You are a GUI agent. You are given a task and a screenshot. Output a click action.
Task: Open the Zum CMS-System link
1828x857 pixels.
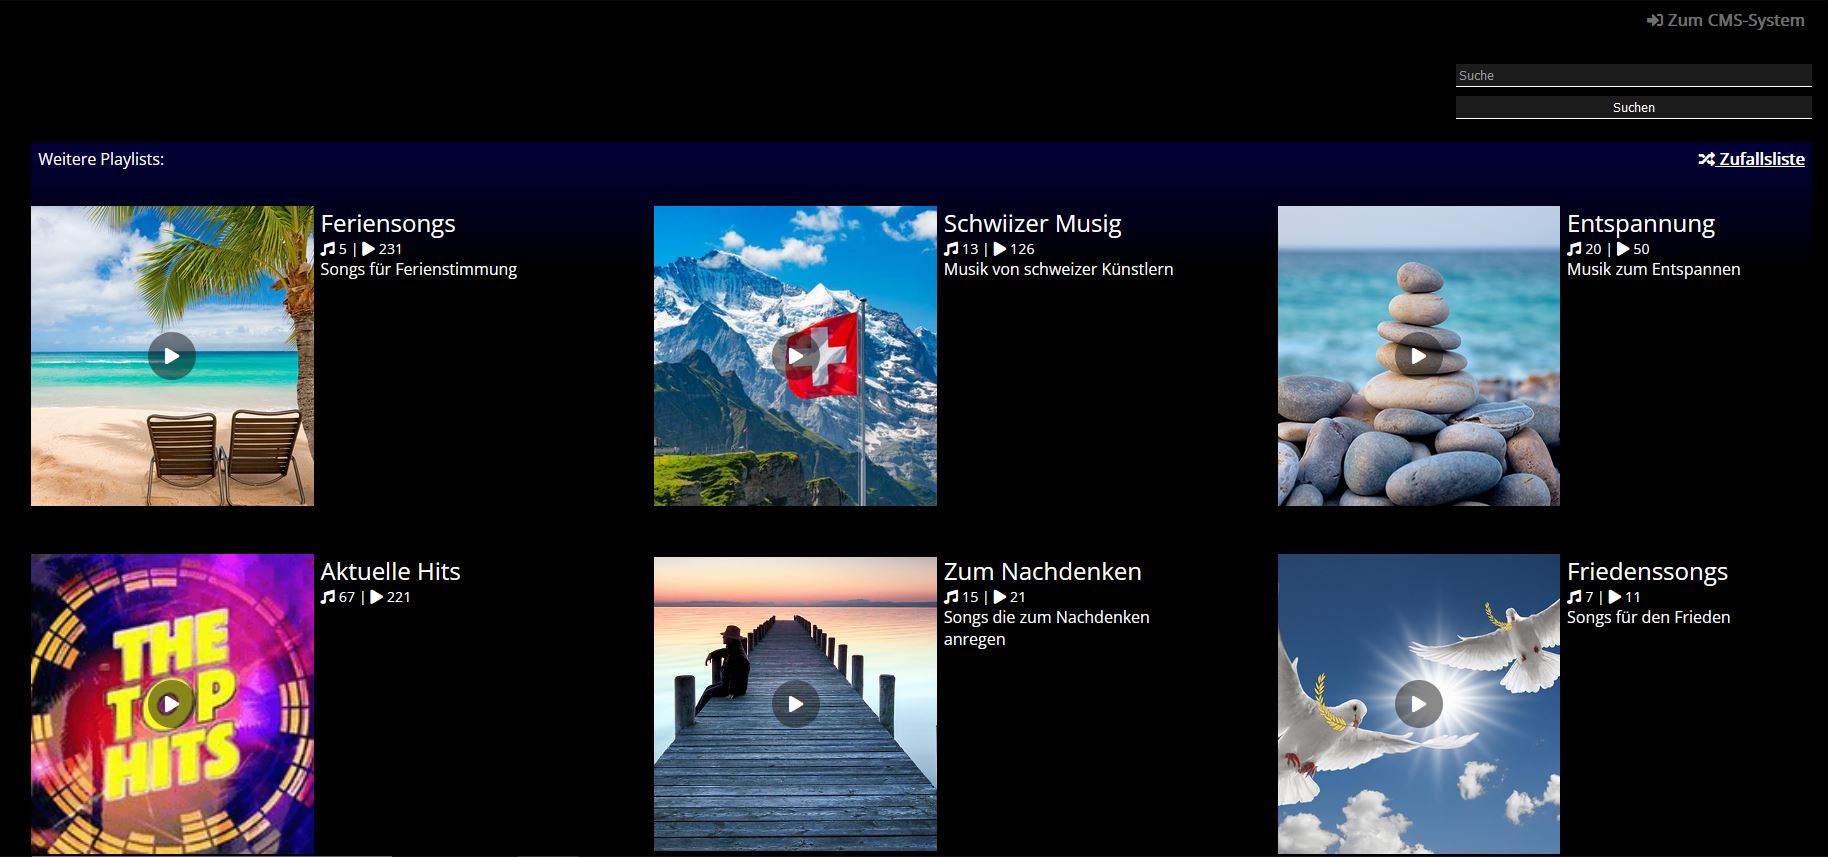[x=1735, y=20]
